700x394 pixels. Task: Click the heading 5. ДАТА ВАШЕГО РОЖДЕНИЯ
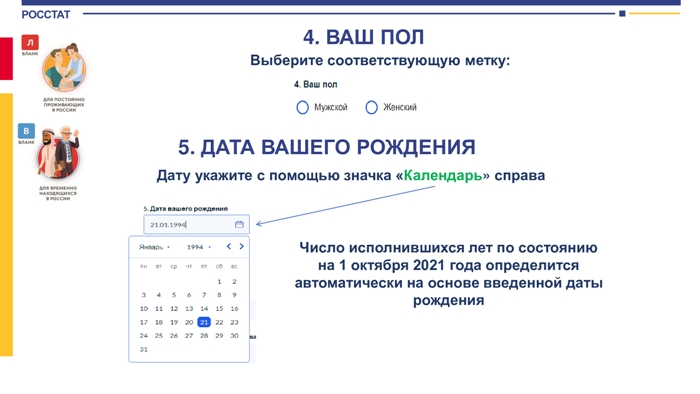click(x=327, y=147)
